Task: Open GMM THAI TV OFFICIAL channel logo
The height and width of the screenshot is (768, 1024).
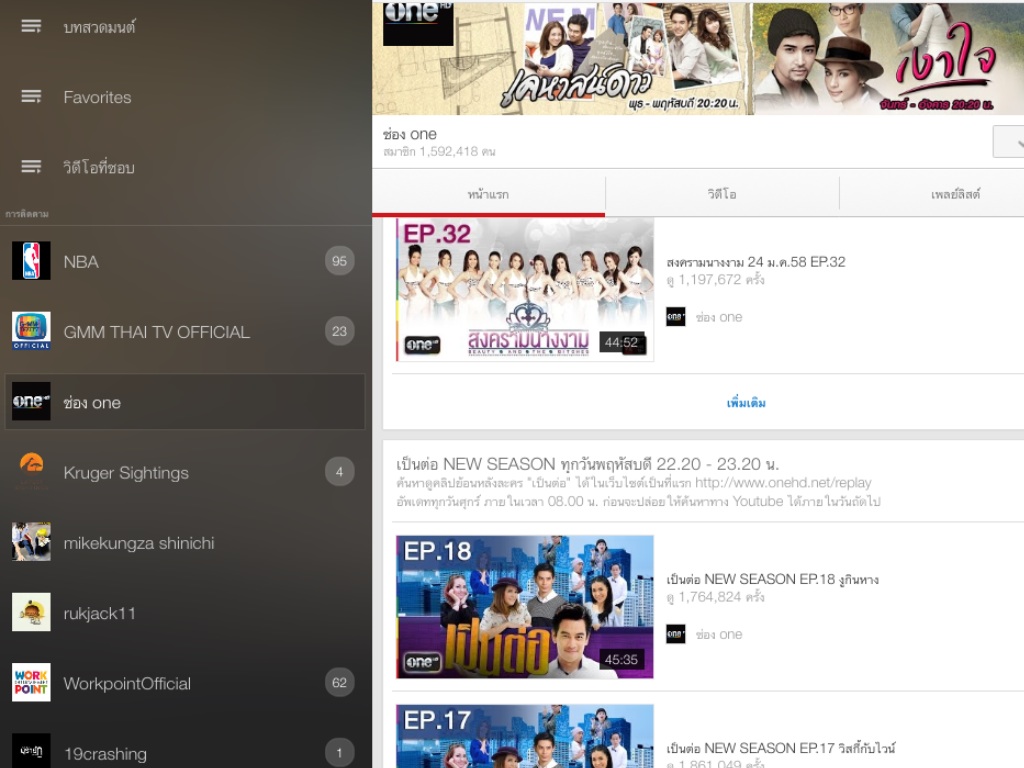Action: pos(31,331)
